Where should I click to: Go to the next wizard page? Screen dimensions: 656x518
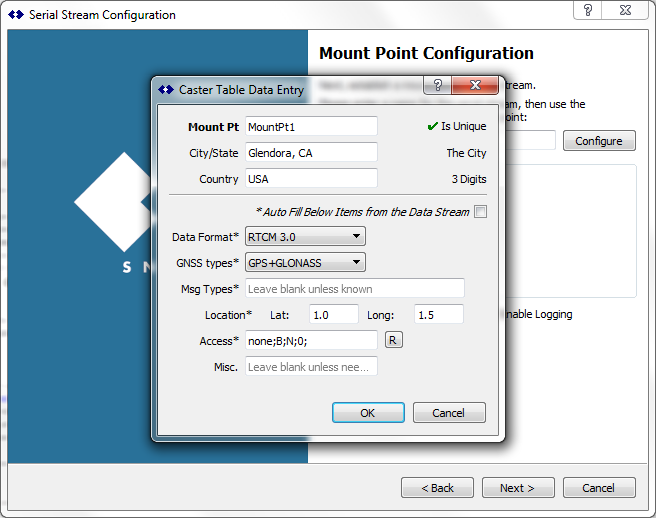click(x=518, y=488)
